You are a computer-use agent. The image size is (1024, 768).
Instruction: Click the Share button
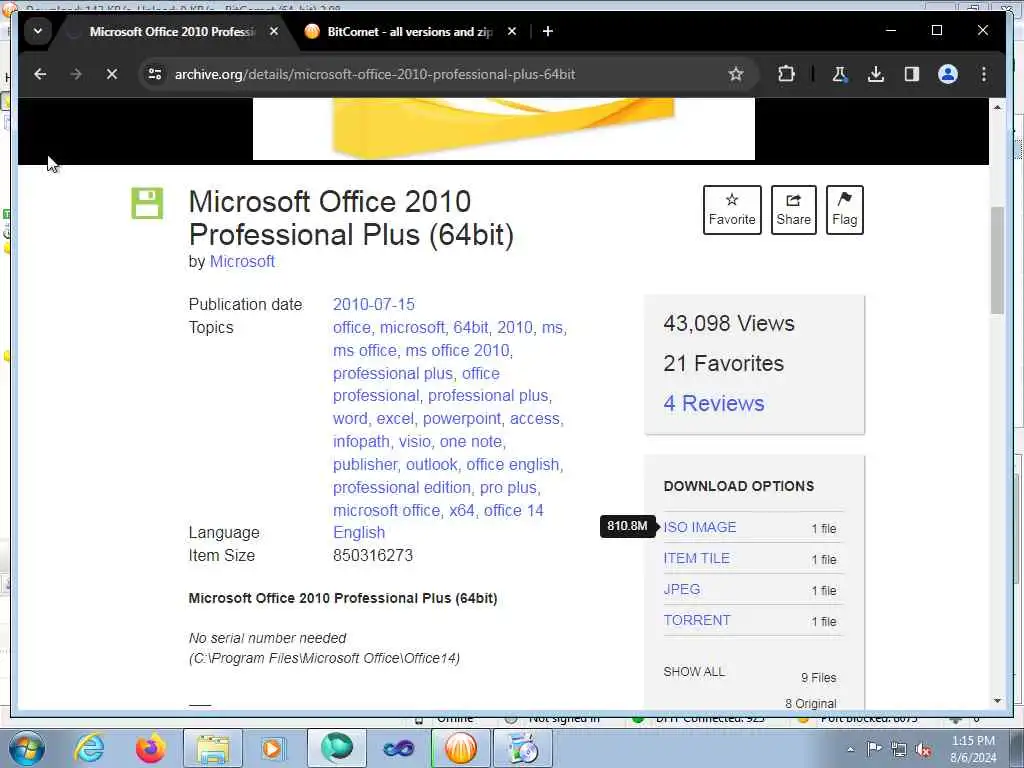click(x=793, y=210)
